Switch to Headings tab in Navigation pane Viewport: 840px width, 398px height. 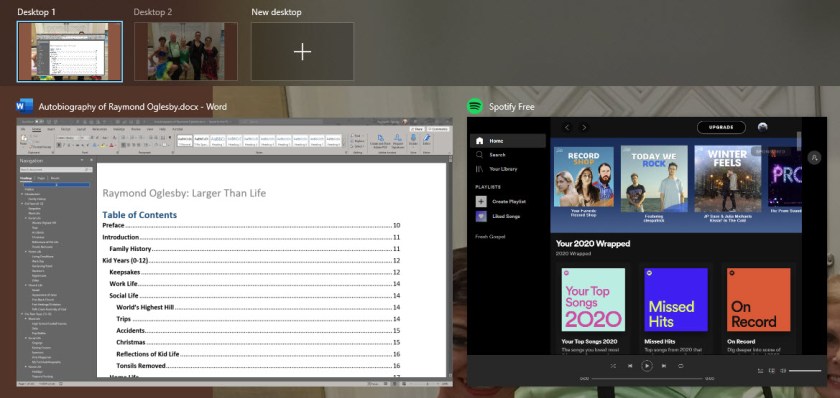pos(26,178)
